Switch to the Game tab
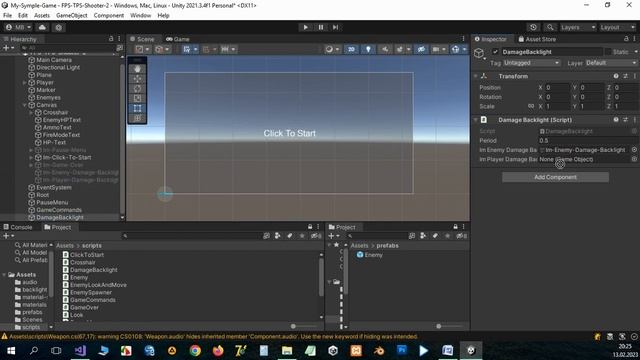The width and height of the screenshot is (640, 360). (x=178, y=39)
